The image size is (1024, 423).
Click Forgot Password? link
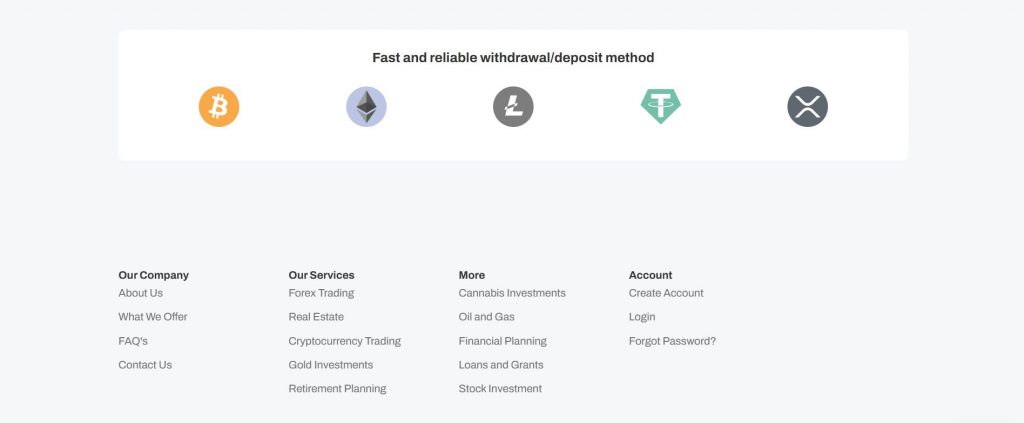pyautogui.click(x=672, y=341)
